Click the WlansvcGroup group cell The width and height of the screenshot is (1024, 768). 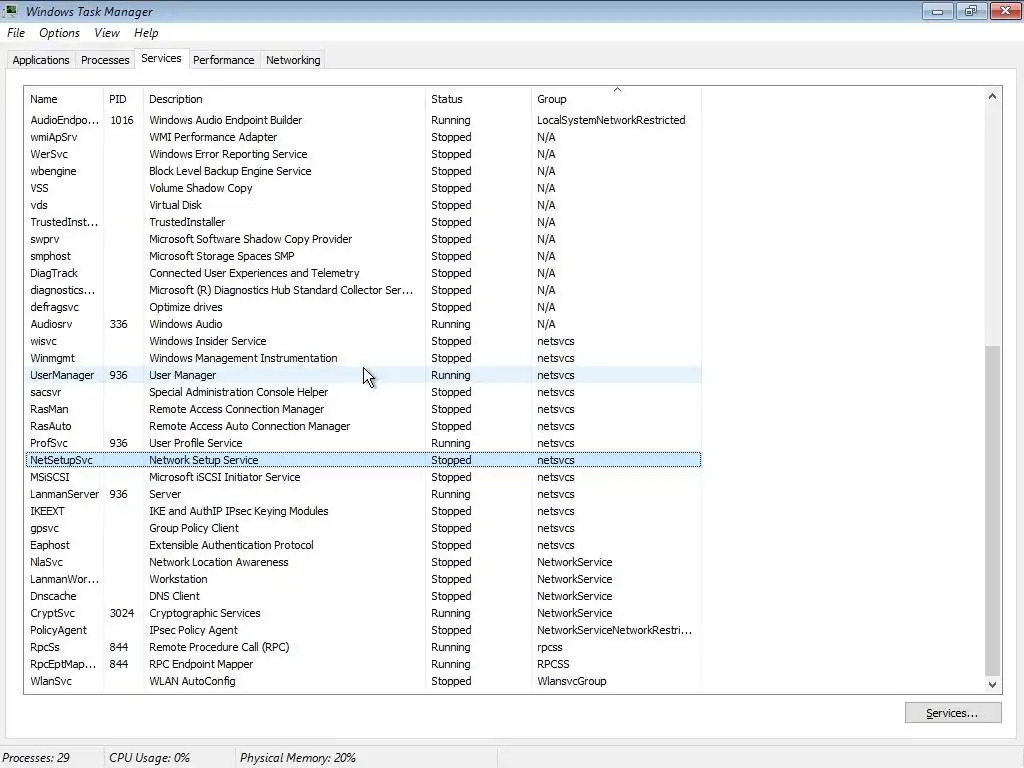[x=571, y=680]
